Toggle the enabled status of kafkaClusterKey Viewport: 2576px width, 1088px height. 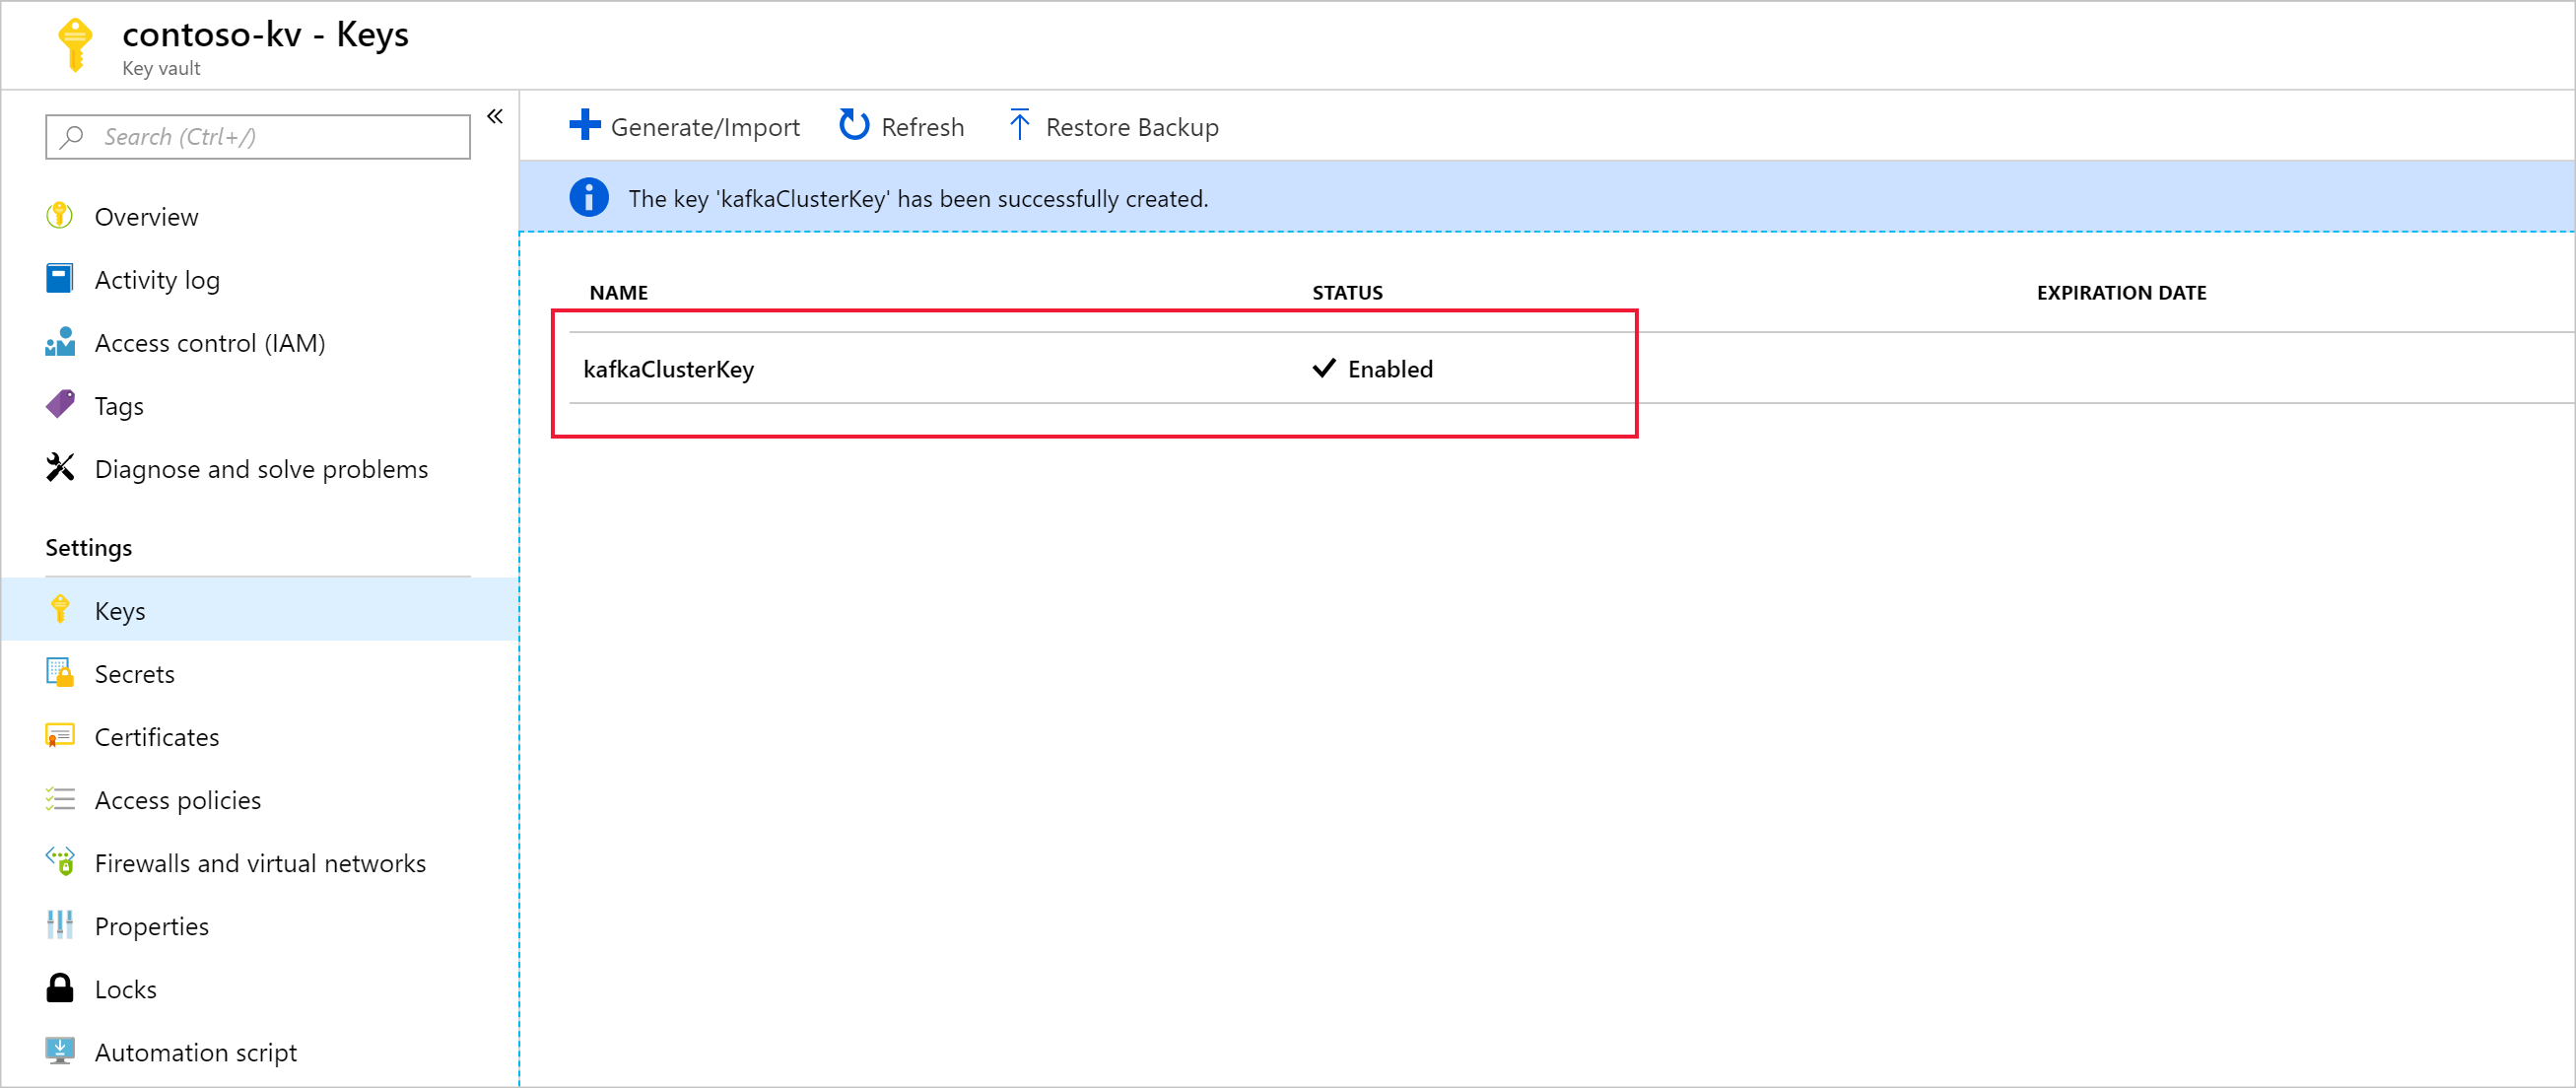coord(1374,369)
